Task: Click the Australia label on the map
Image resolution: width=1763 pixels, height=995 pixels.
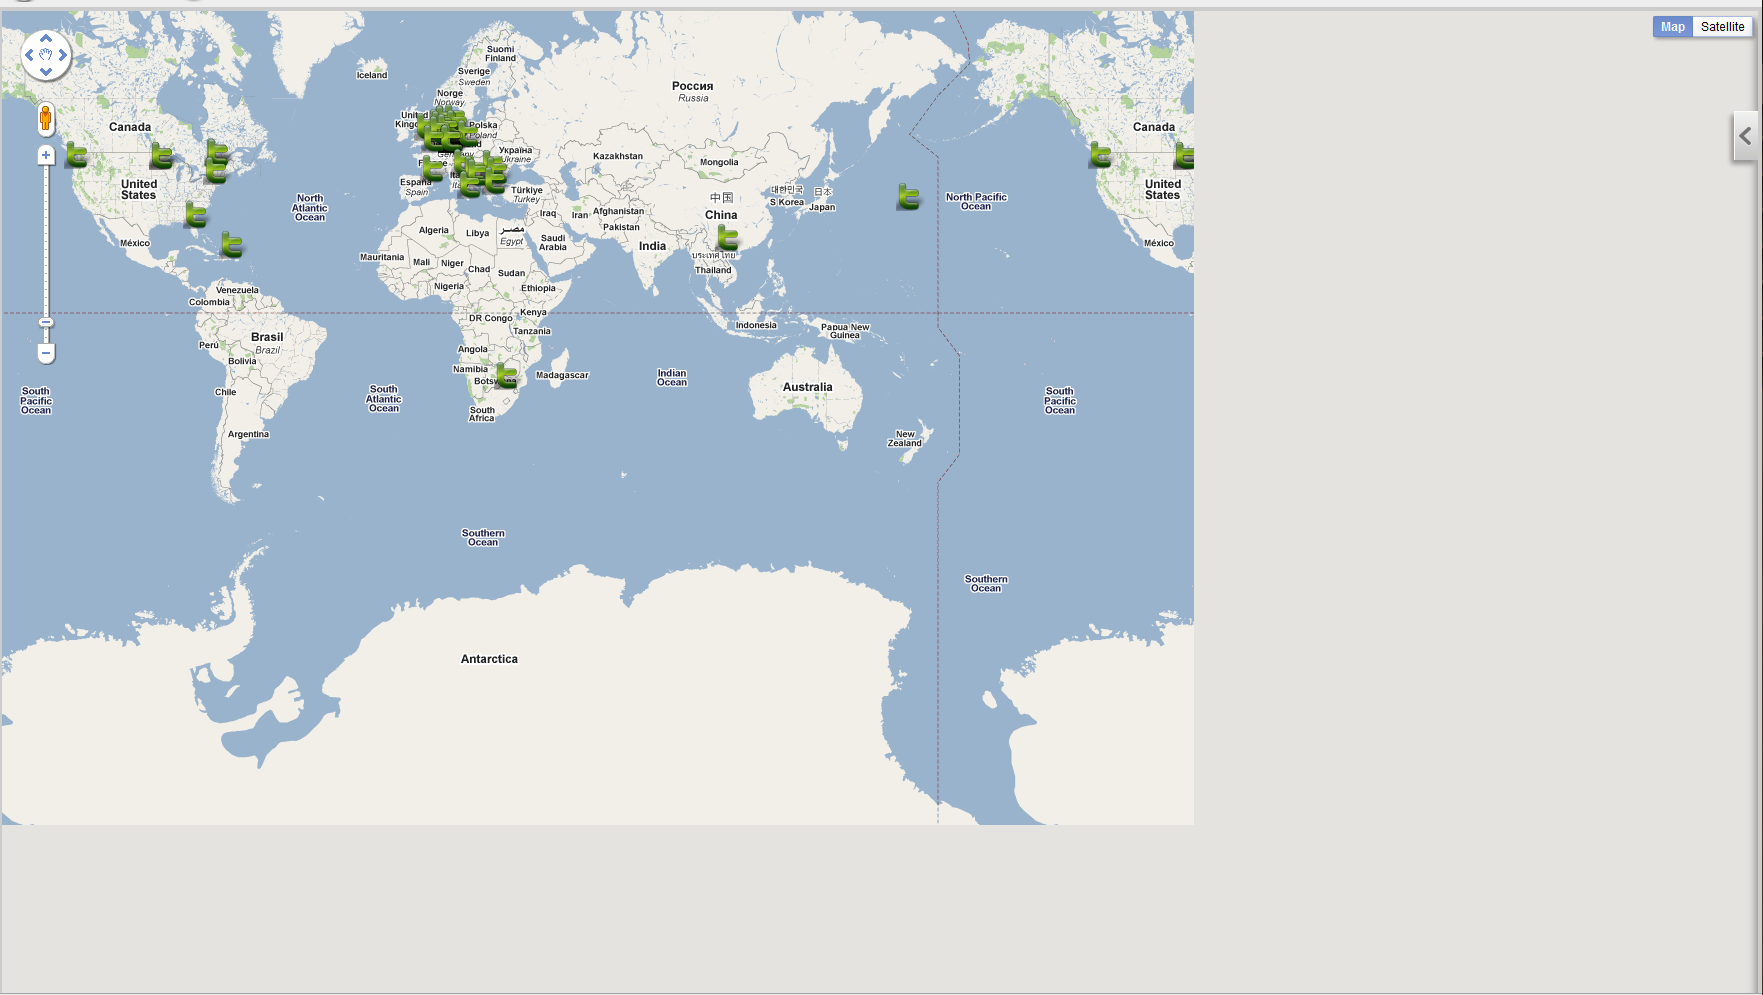Action: click(x=807, y=387)
